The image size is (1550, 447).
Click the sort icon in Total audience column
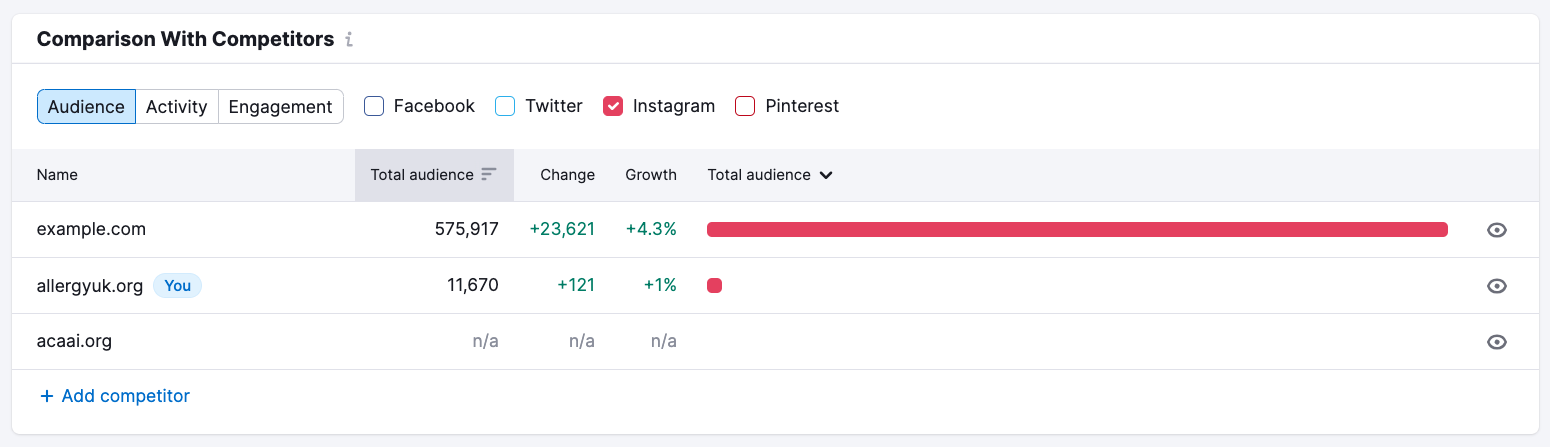pos(488,175)
